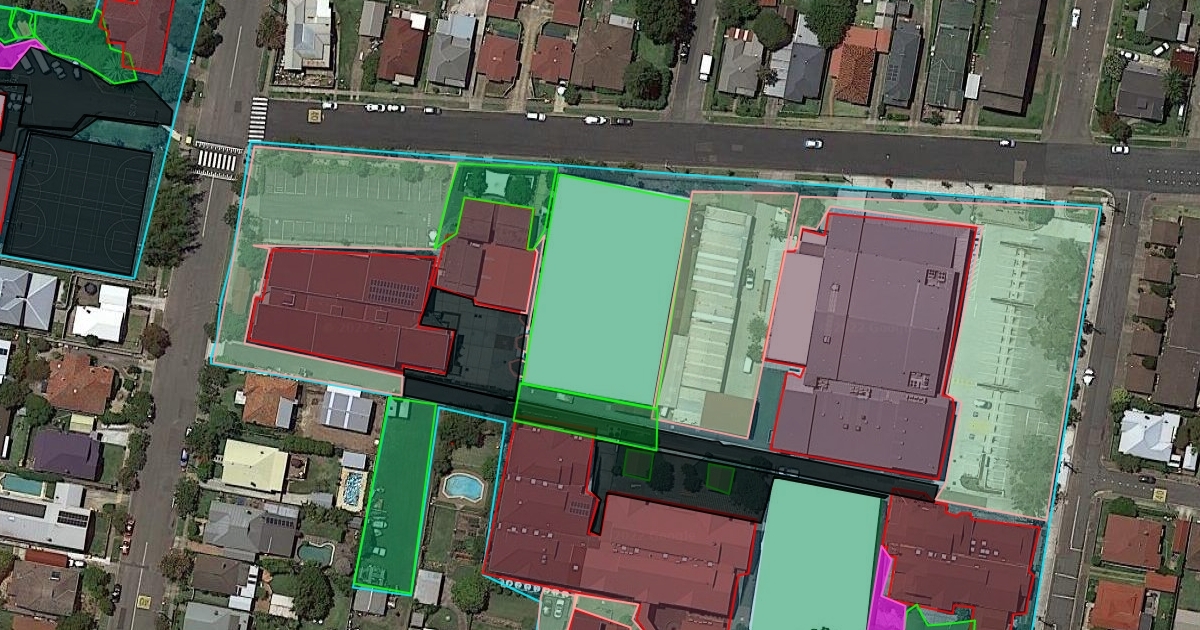The image size is (1200, 630).
Task: Click the zebra crossing beside the top-left parking lot
Action: coord(217,159)
